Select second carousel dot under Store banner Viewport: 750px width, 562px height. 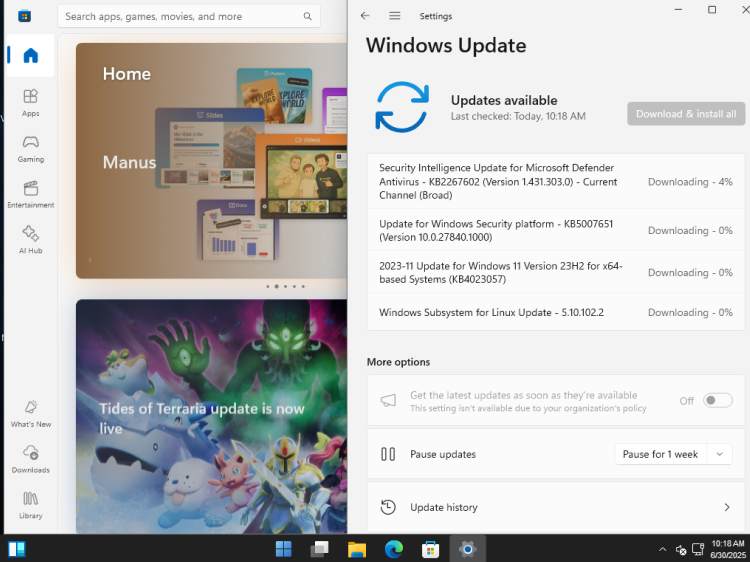(x=276, y=287)
